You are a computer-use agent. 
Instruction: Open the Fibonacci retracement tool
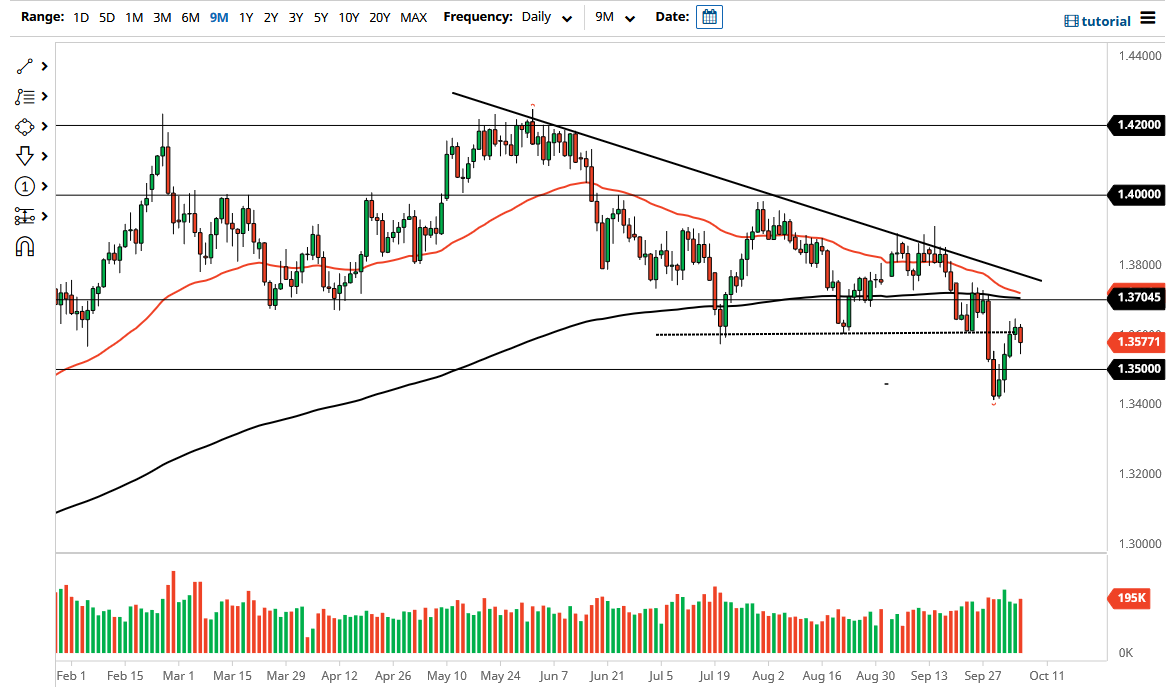pyautogui.click(x=25, y=97)
